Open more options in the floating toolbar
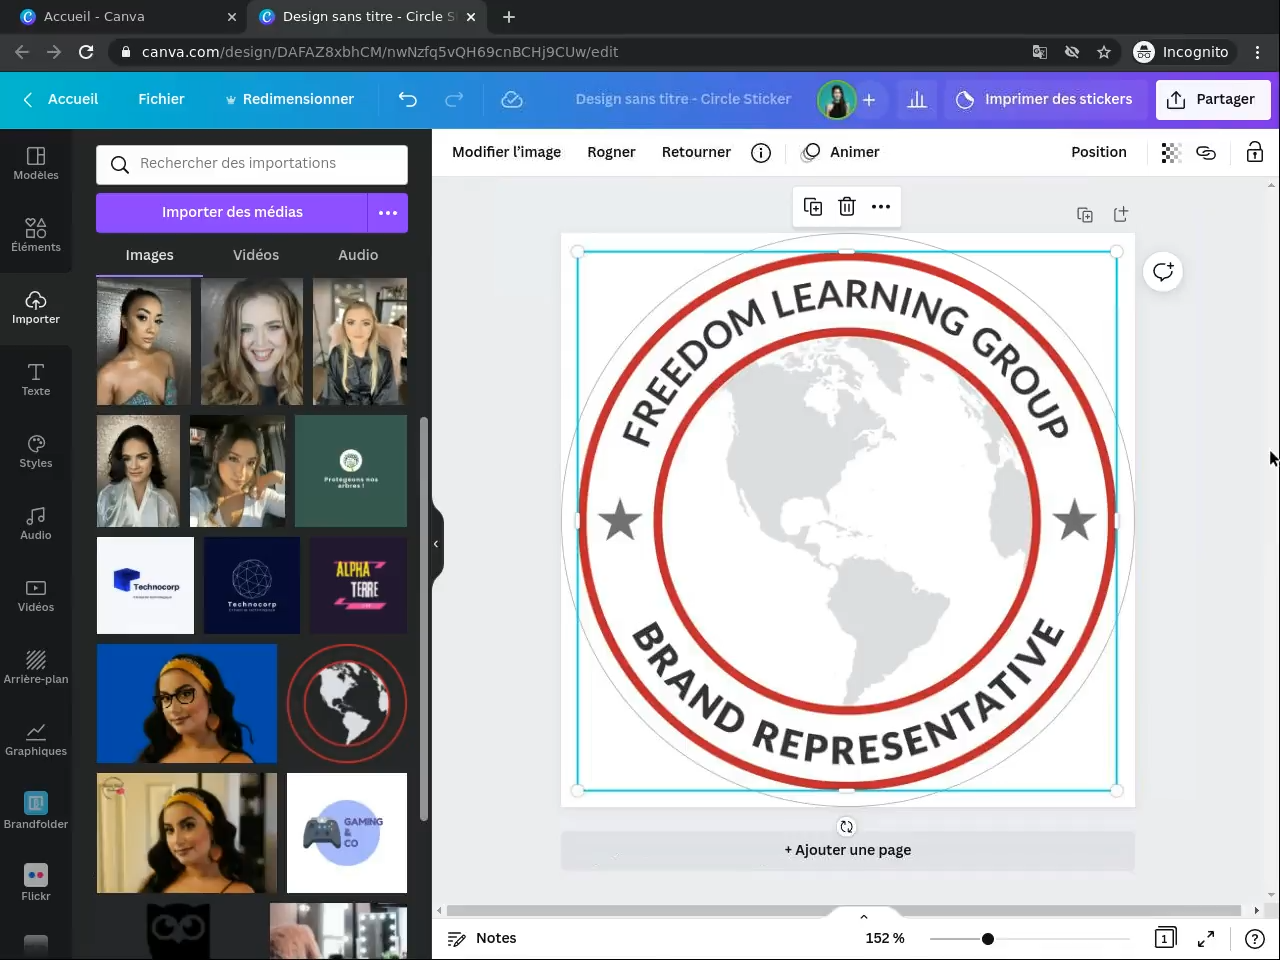1280x960 pixels. 881,207
